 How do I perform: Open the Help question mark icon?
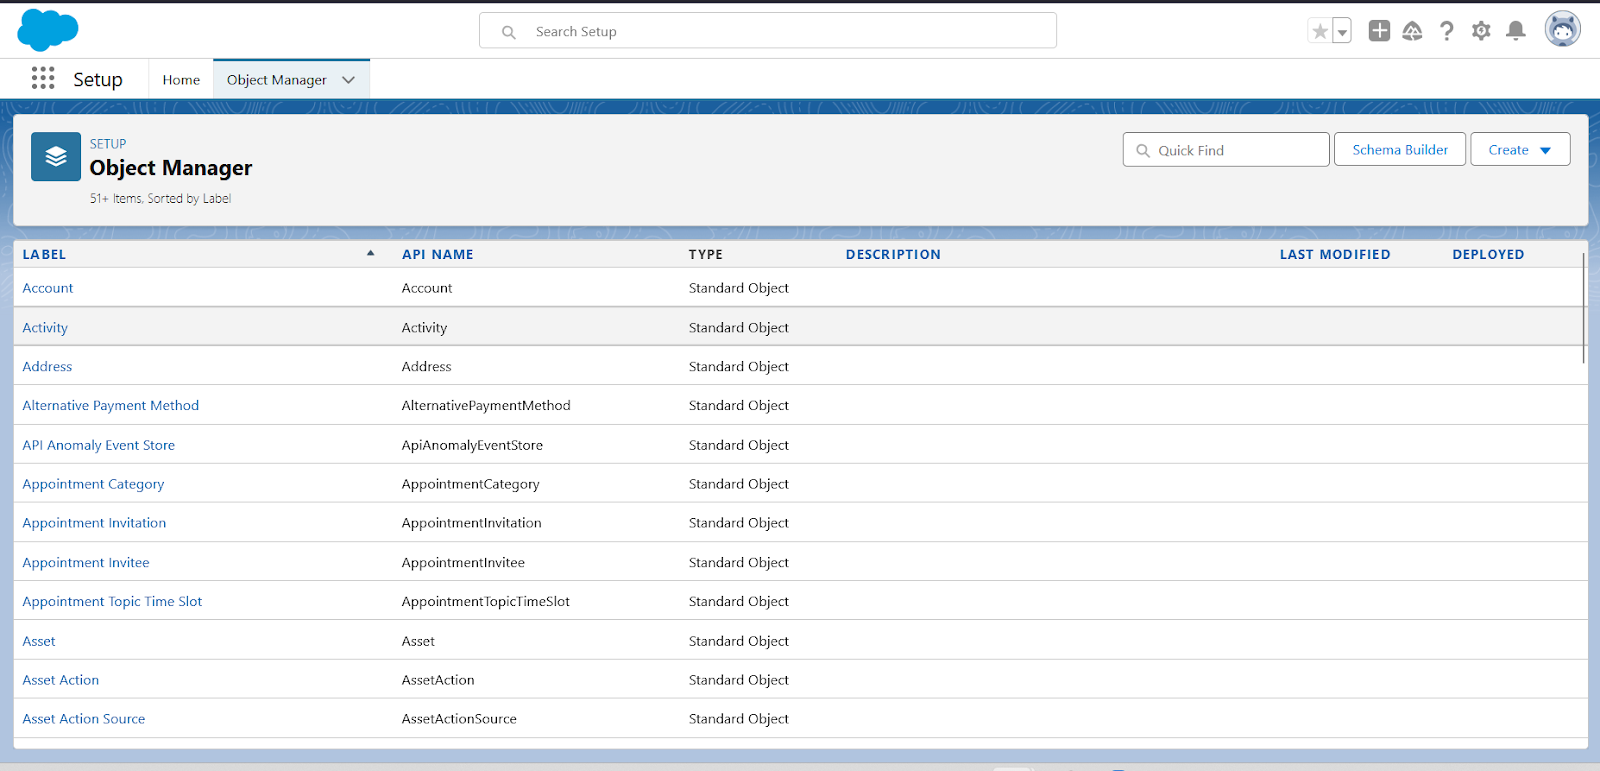point(1446,31)
